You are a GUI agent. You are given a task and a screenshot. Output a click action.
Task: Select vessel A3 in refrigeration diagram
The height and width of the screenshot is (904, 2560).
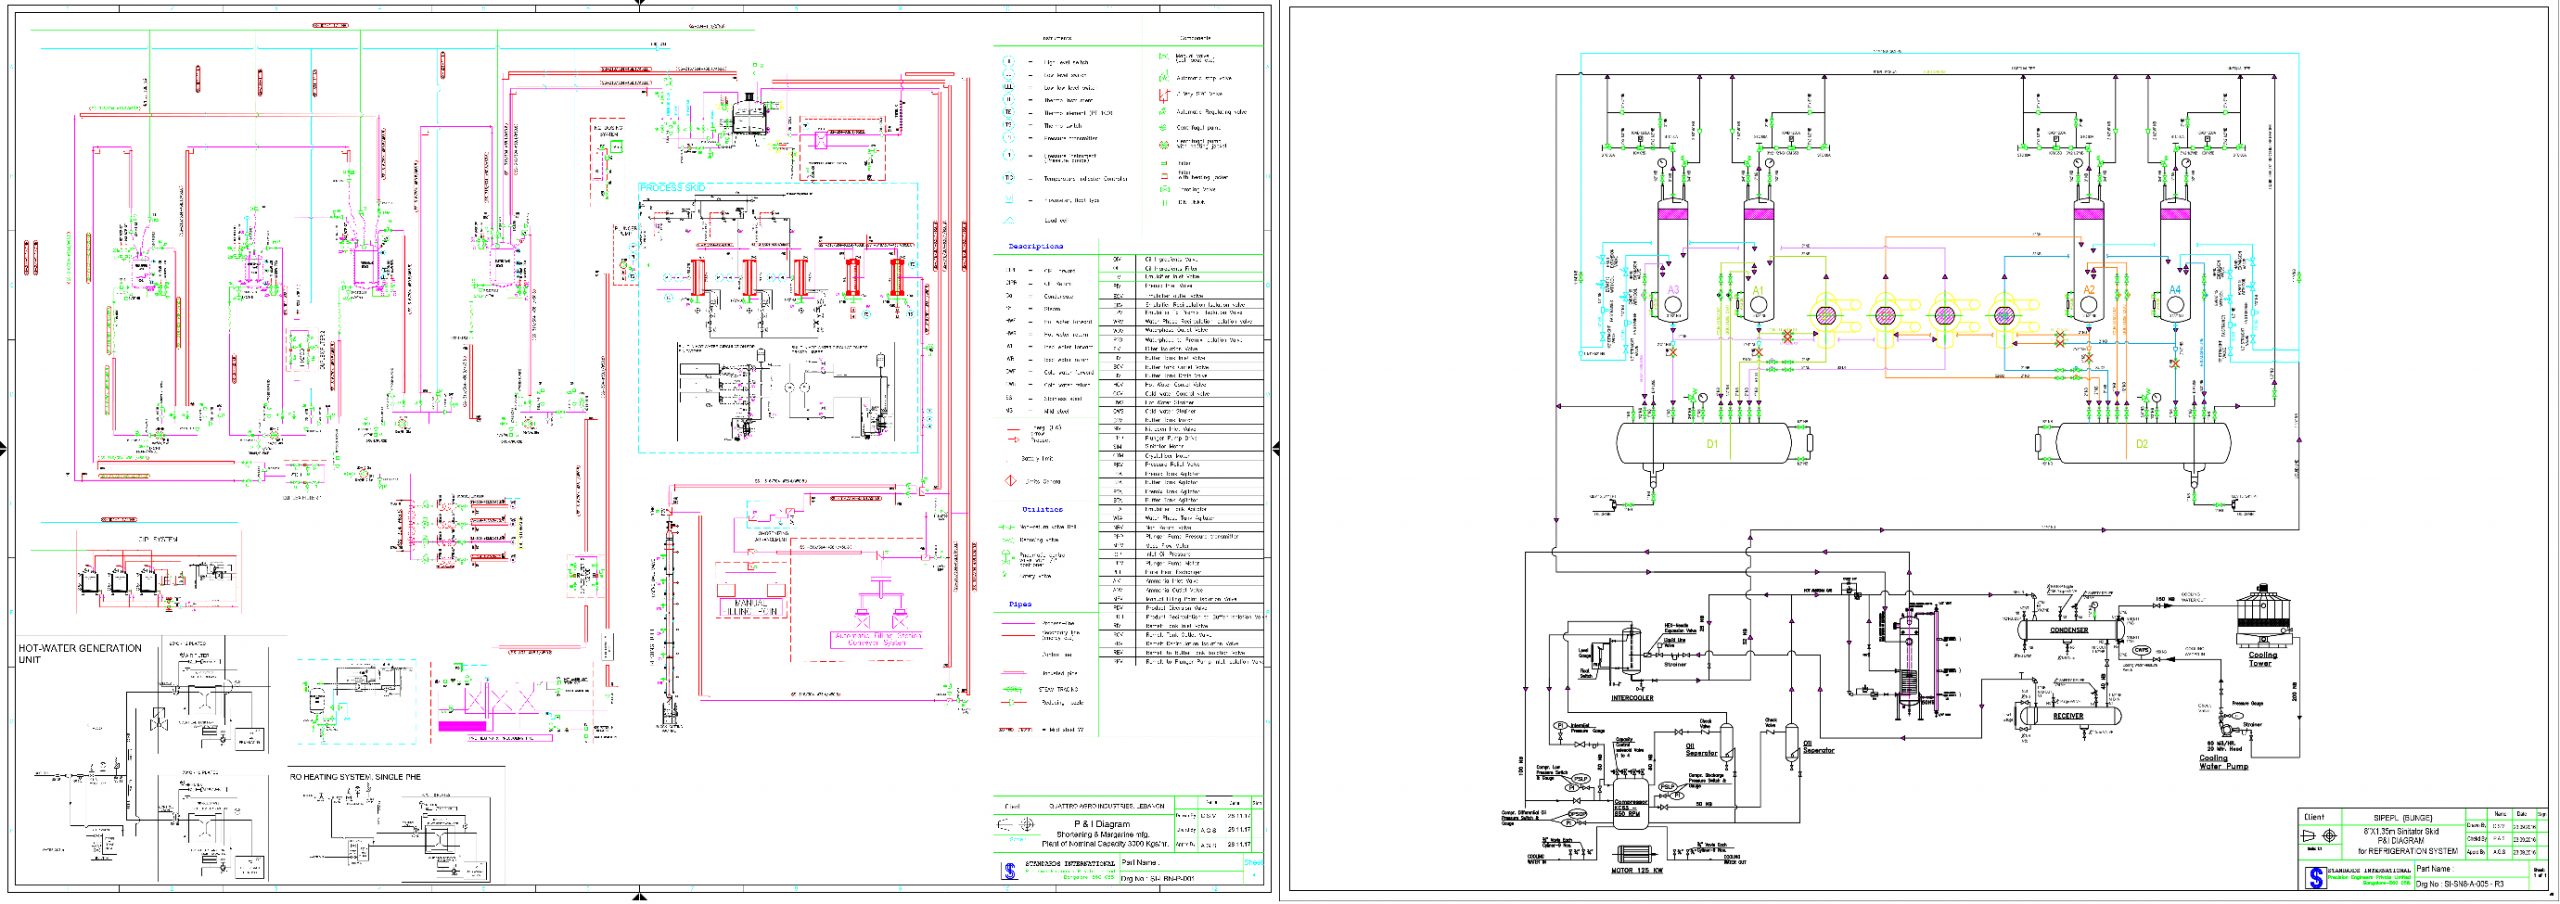tap(1672, 275)
